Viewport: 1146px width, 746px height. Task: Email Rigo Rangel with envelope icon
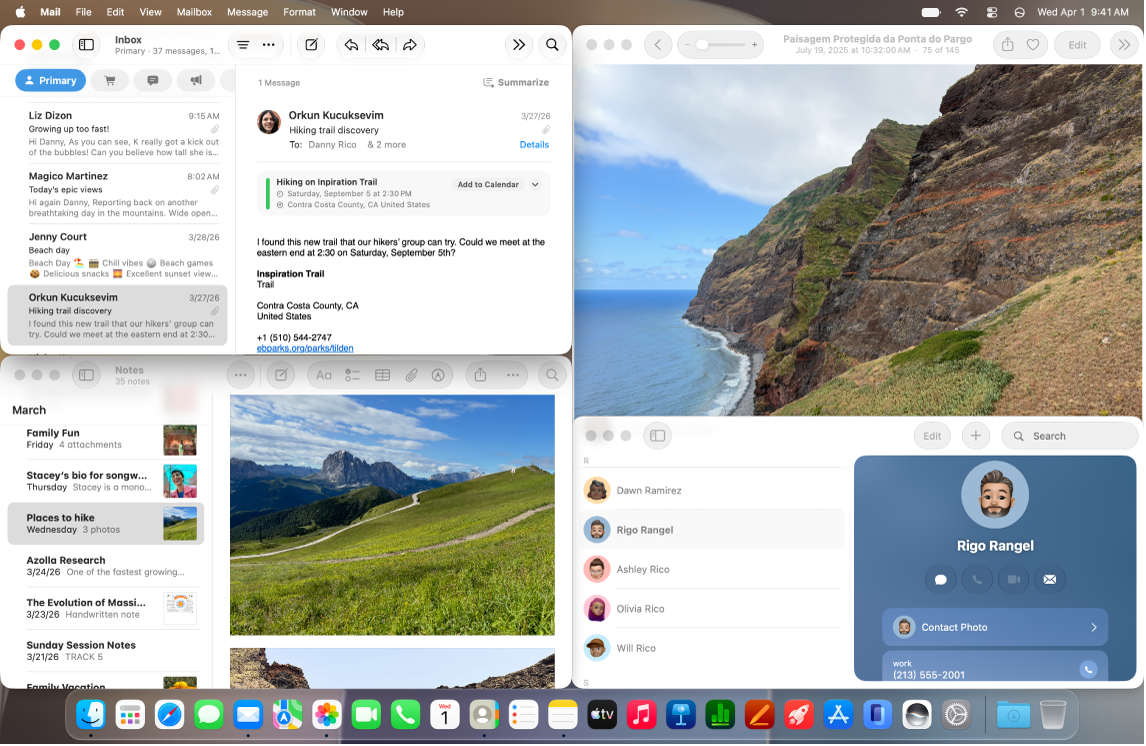click(x=1050, y=579)
